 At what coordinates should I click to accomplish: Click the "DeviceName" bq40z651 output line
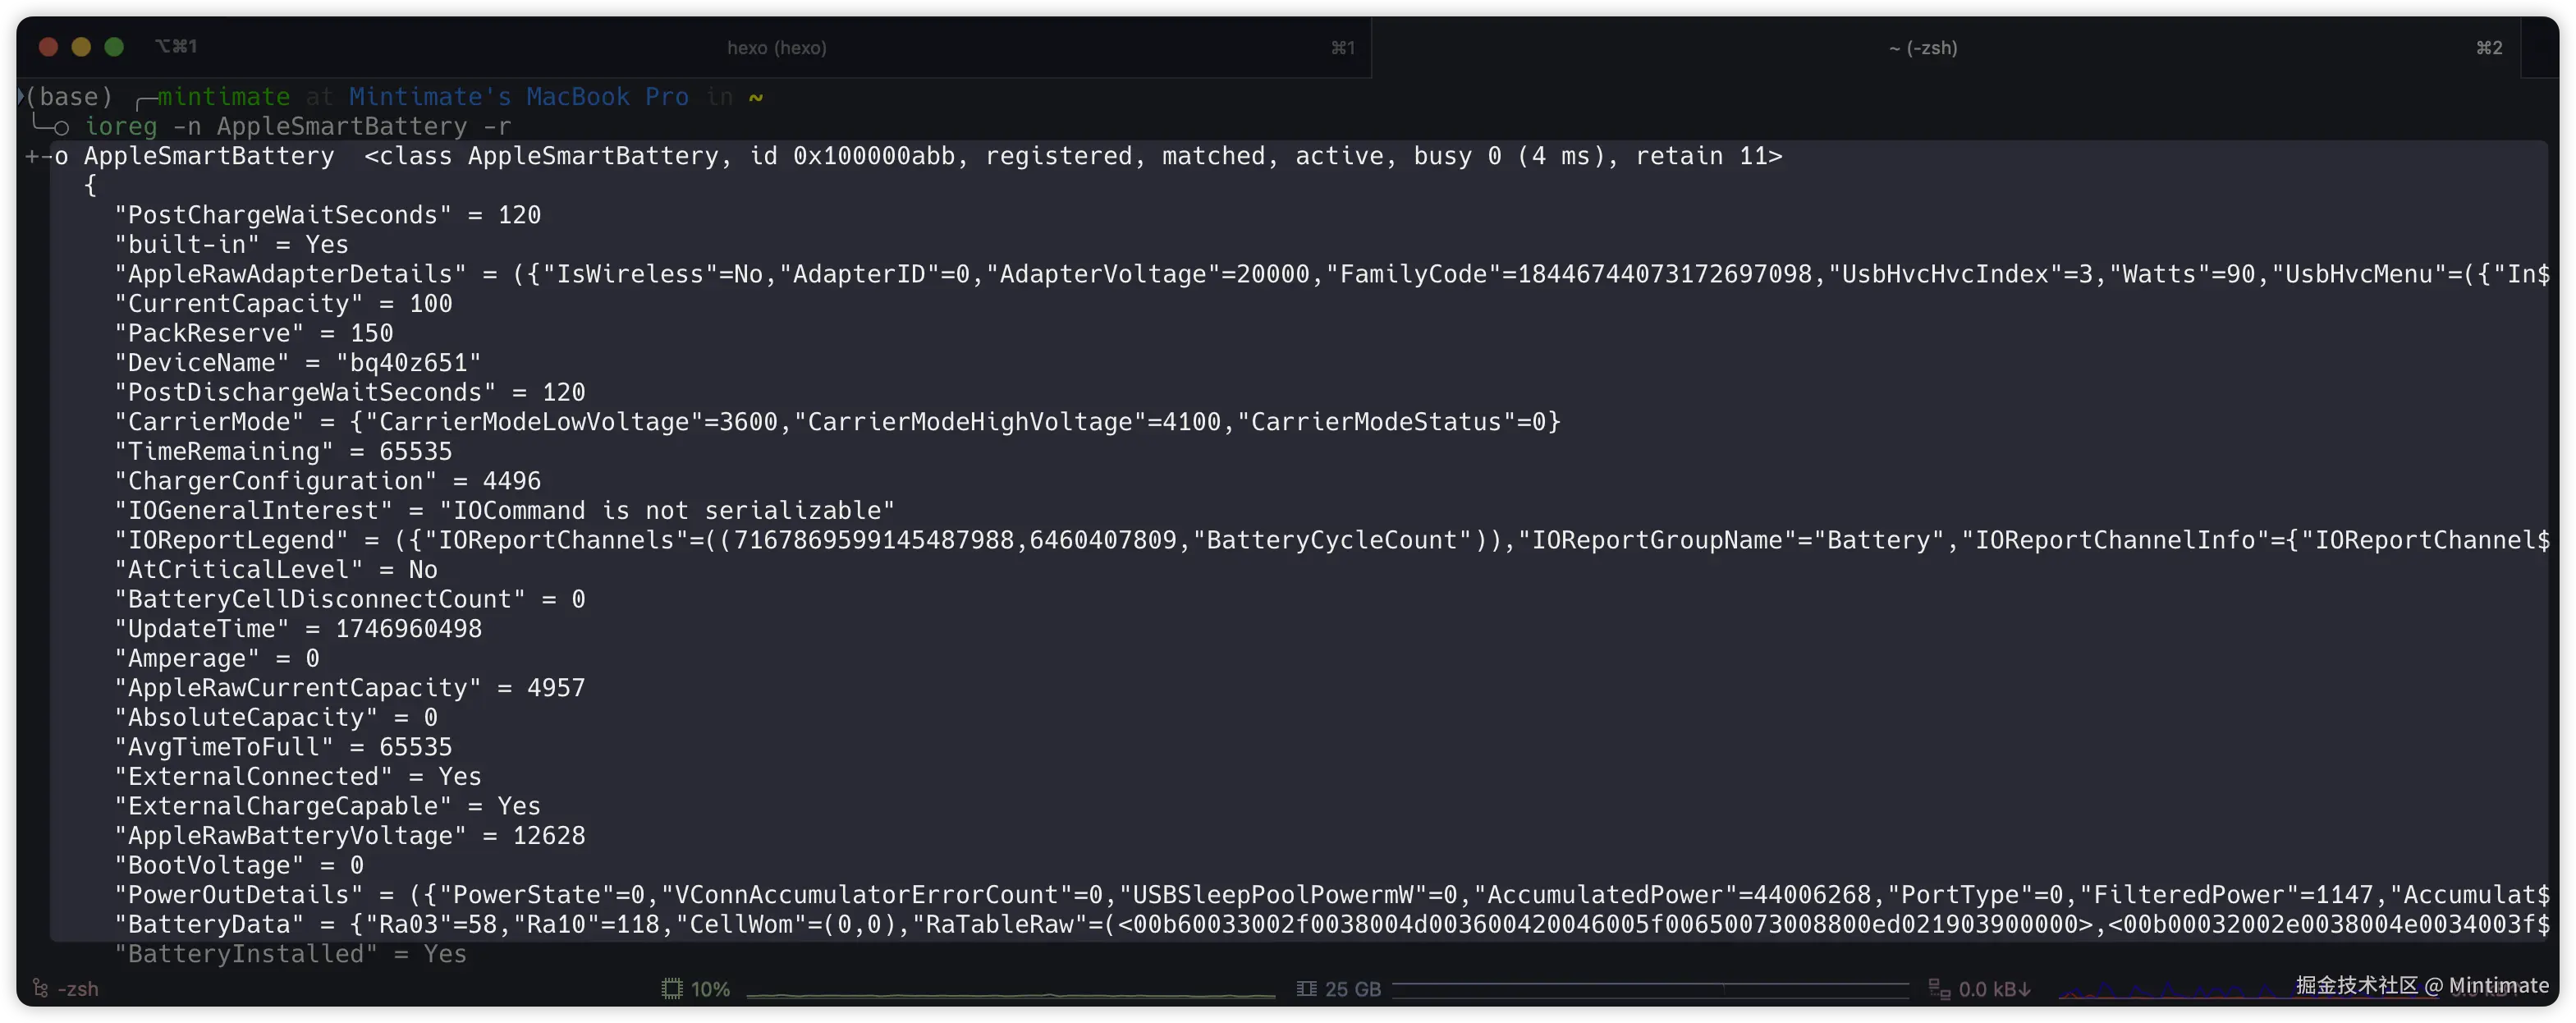(297, 362)
